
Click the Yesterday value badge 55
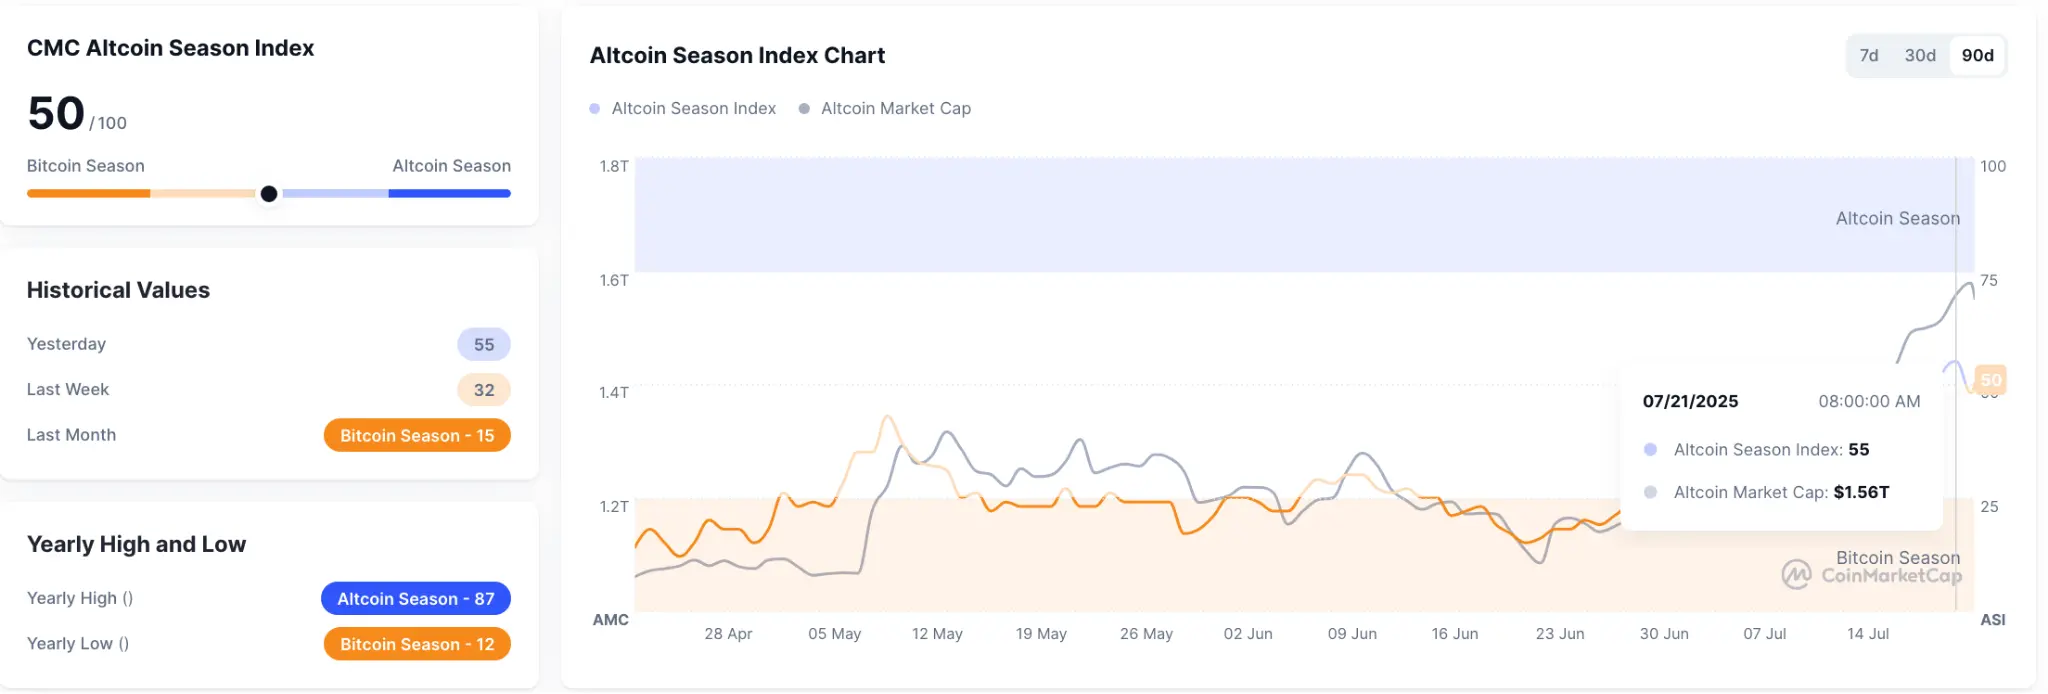coord(484,345)
